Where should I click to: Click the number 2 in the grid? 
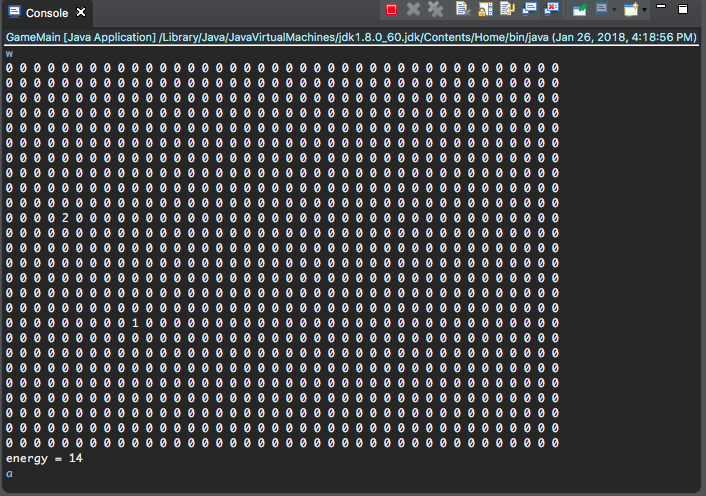64,218
